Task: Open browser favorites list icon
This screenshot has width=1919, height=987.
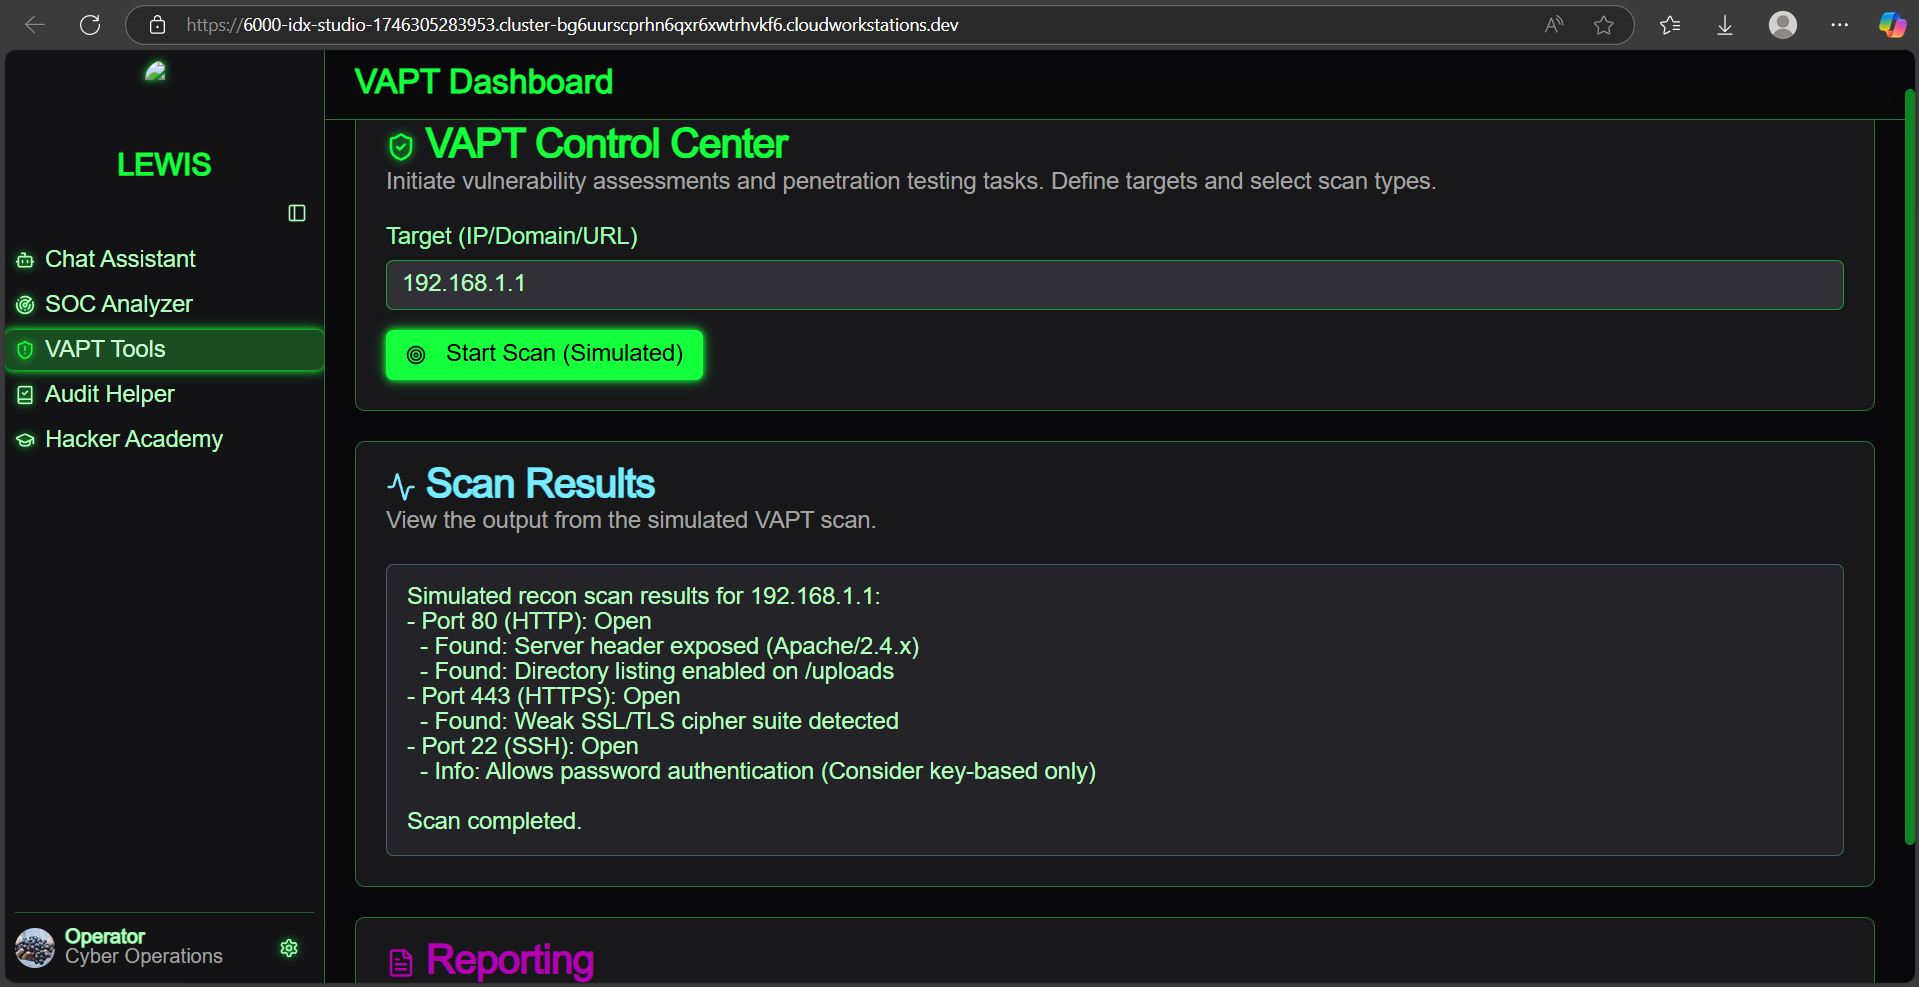Action: 1669,25
